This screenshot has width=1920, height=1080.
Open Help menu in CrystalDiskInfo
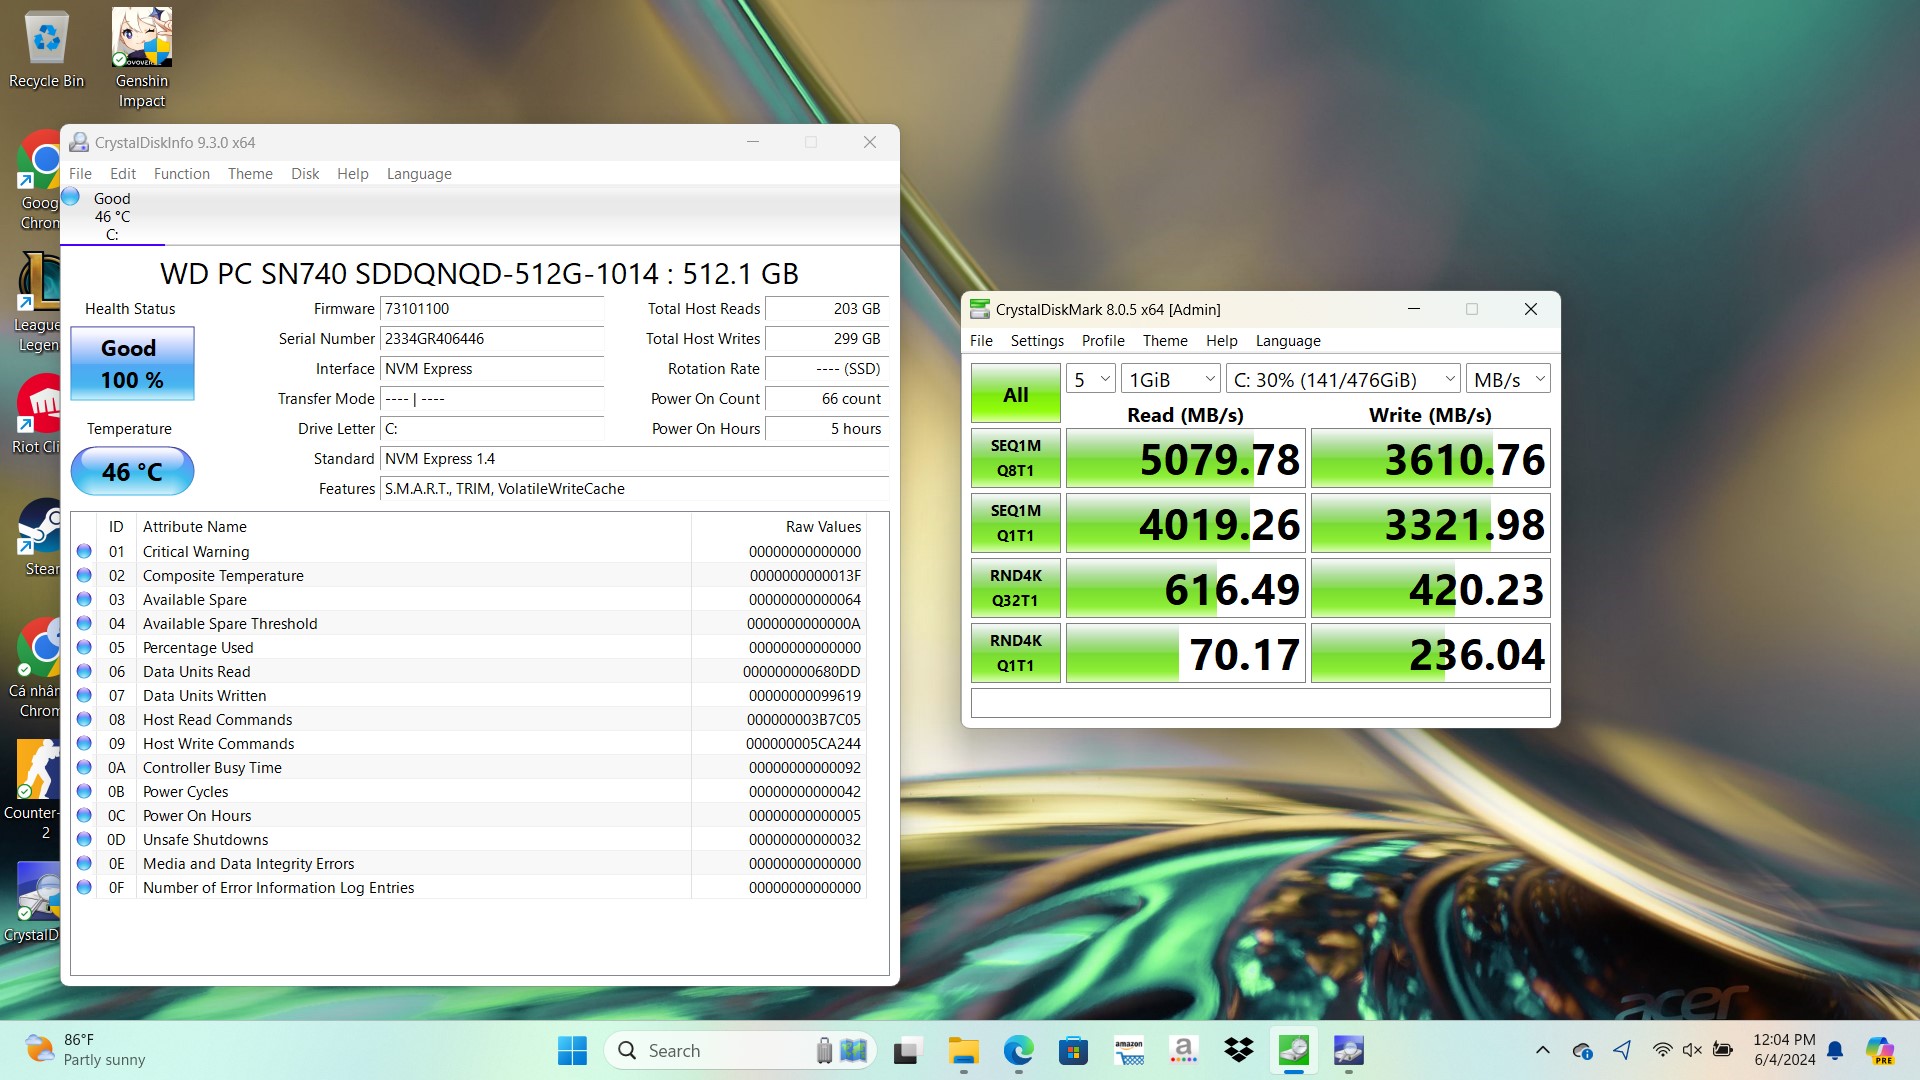pos(353,173)
